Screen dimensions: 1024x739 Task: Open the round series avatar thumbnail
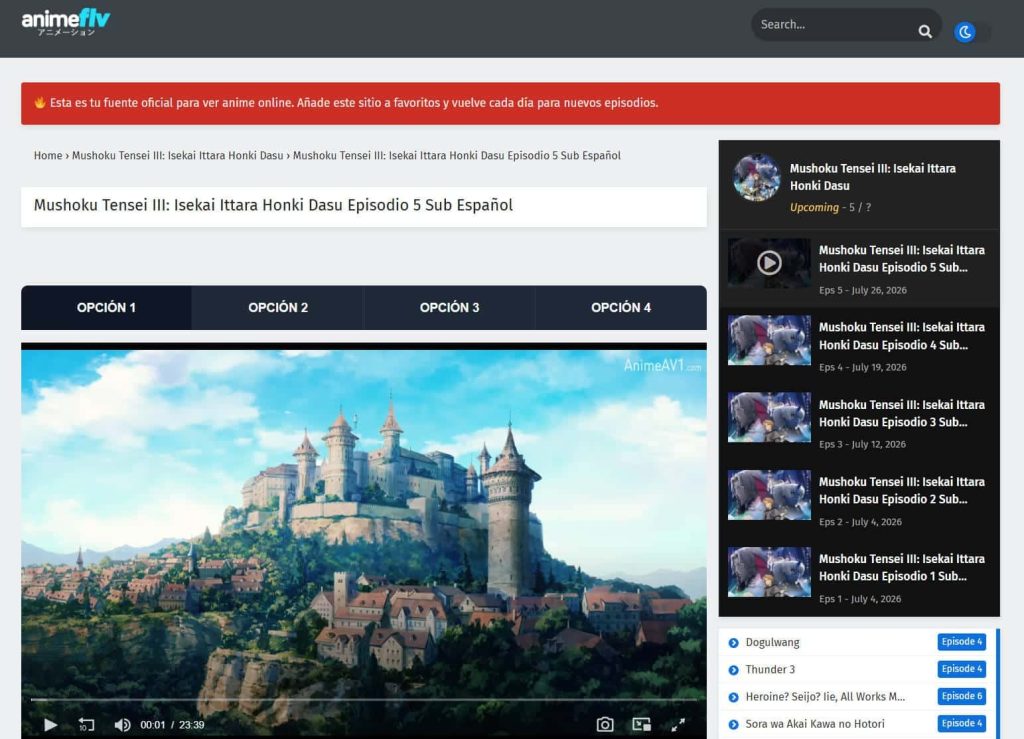(756, 177)
